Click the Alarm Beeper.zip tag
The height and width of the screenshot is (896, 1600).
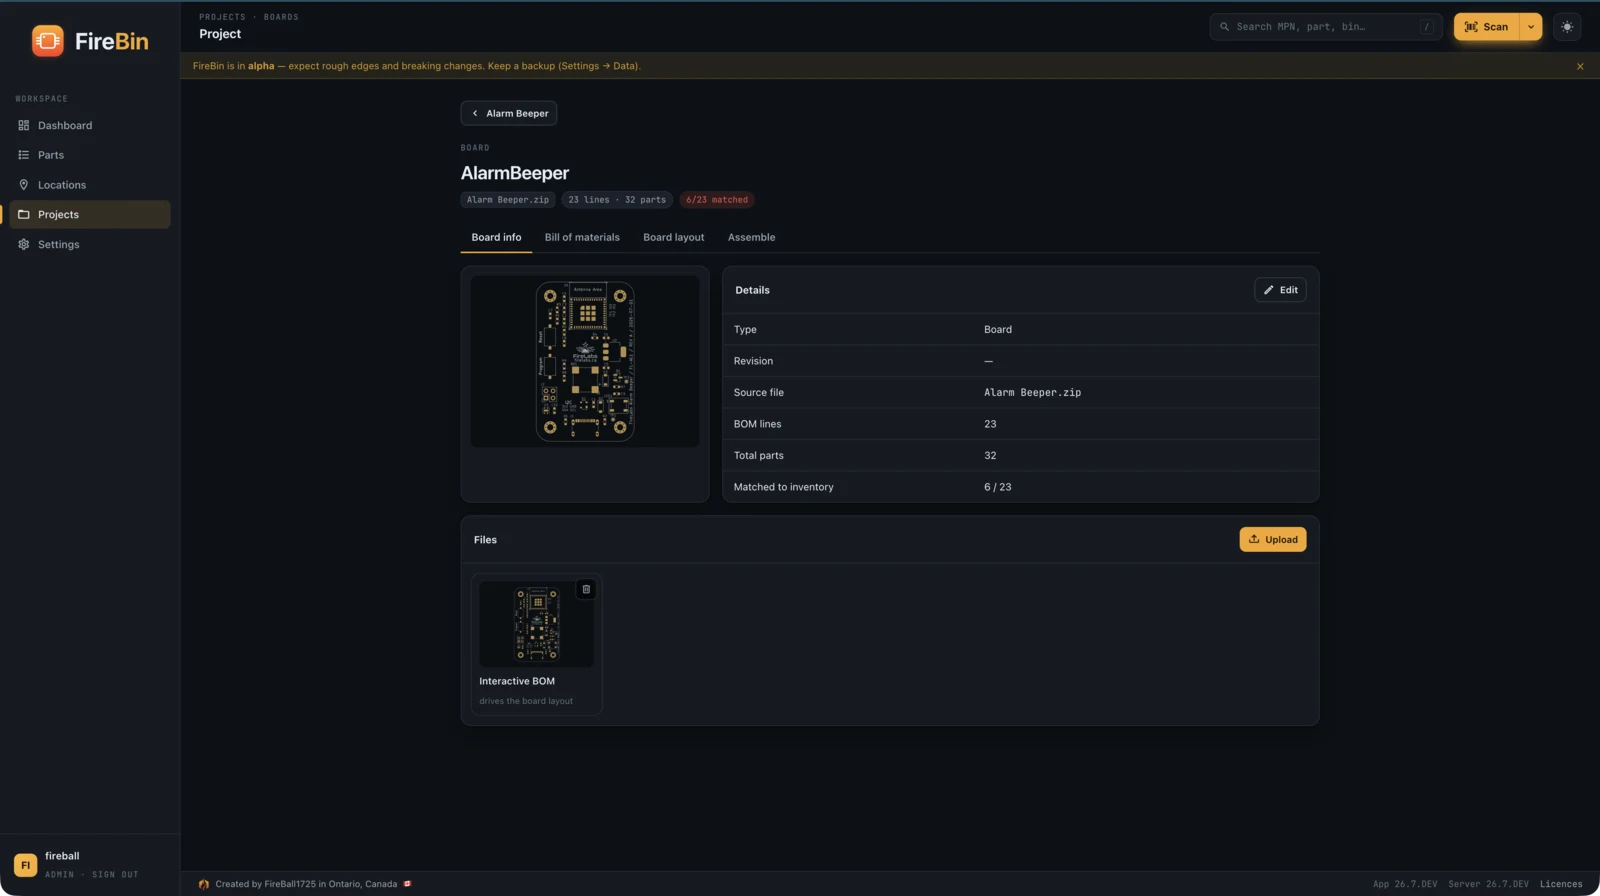tap(508, 200)
